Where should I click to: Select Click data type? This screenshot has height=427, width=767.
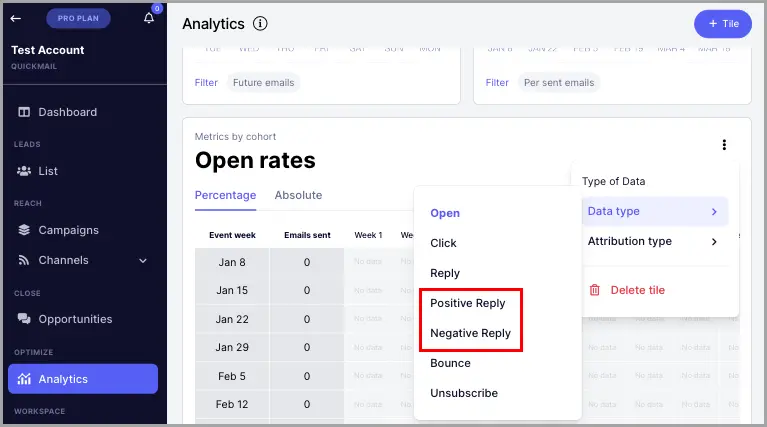443,243
